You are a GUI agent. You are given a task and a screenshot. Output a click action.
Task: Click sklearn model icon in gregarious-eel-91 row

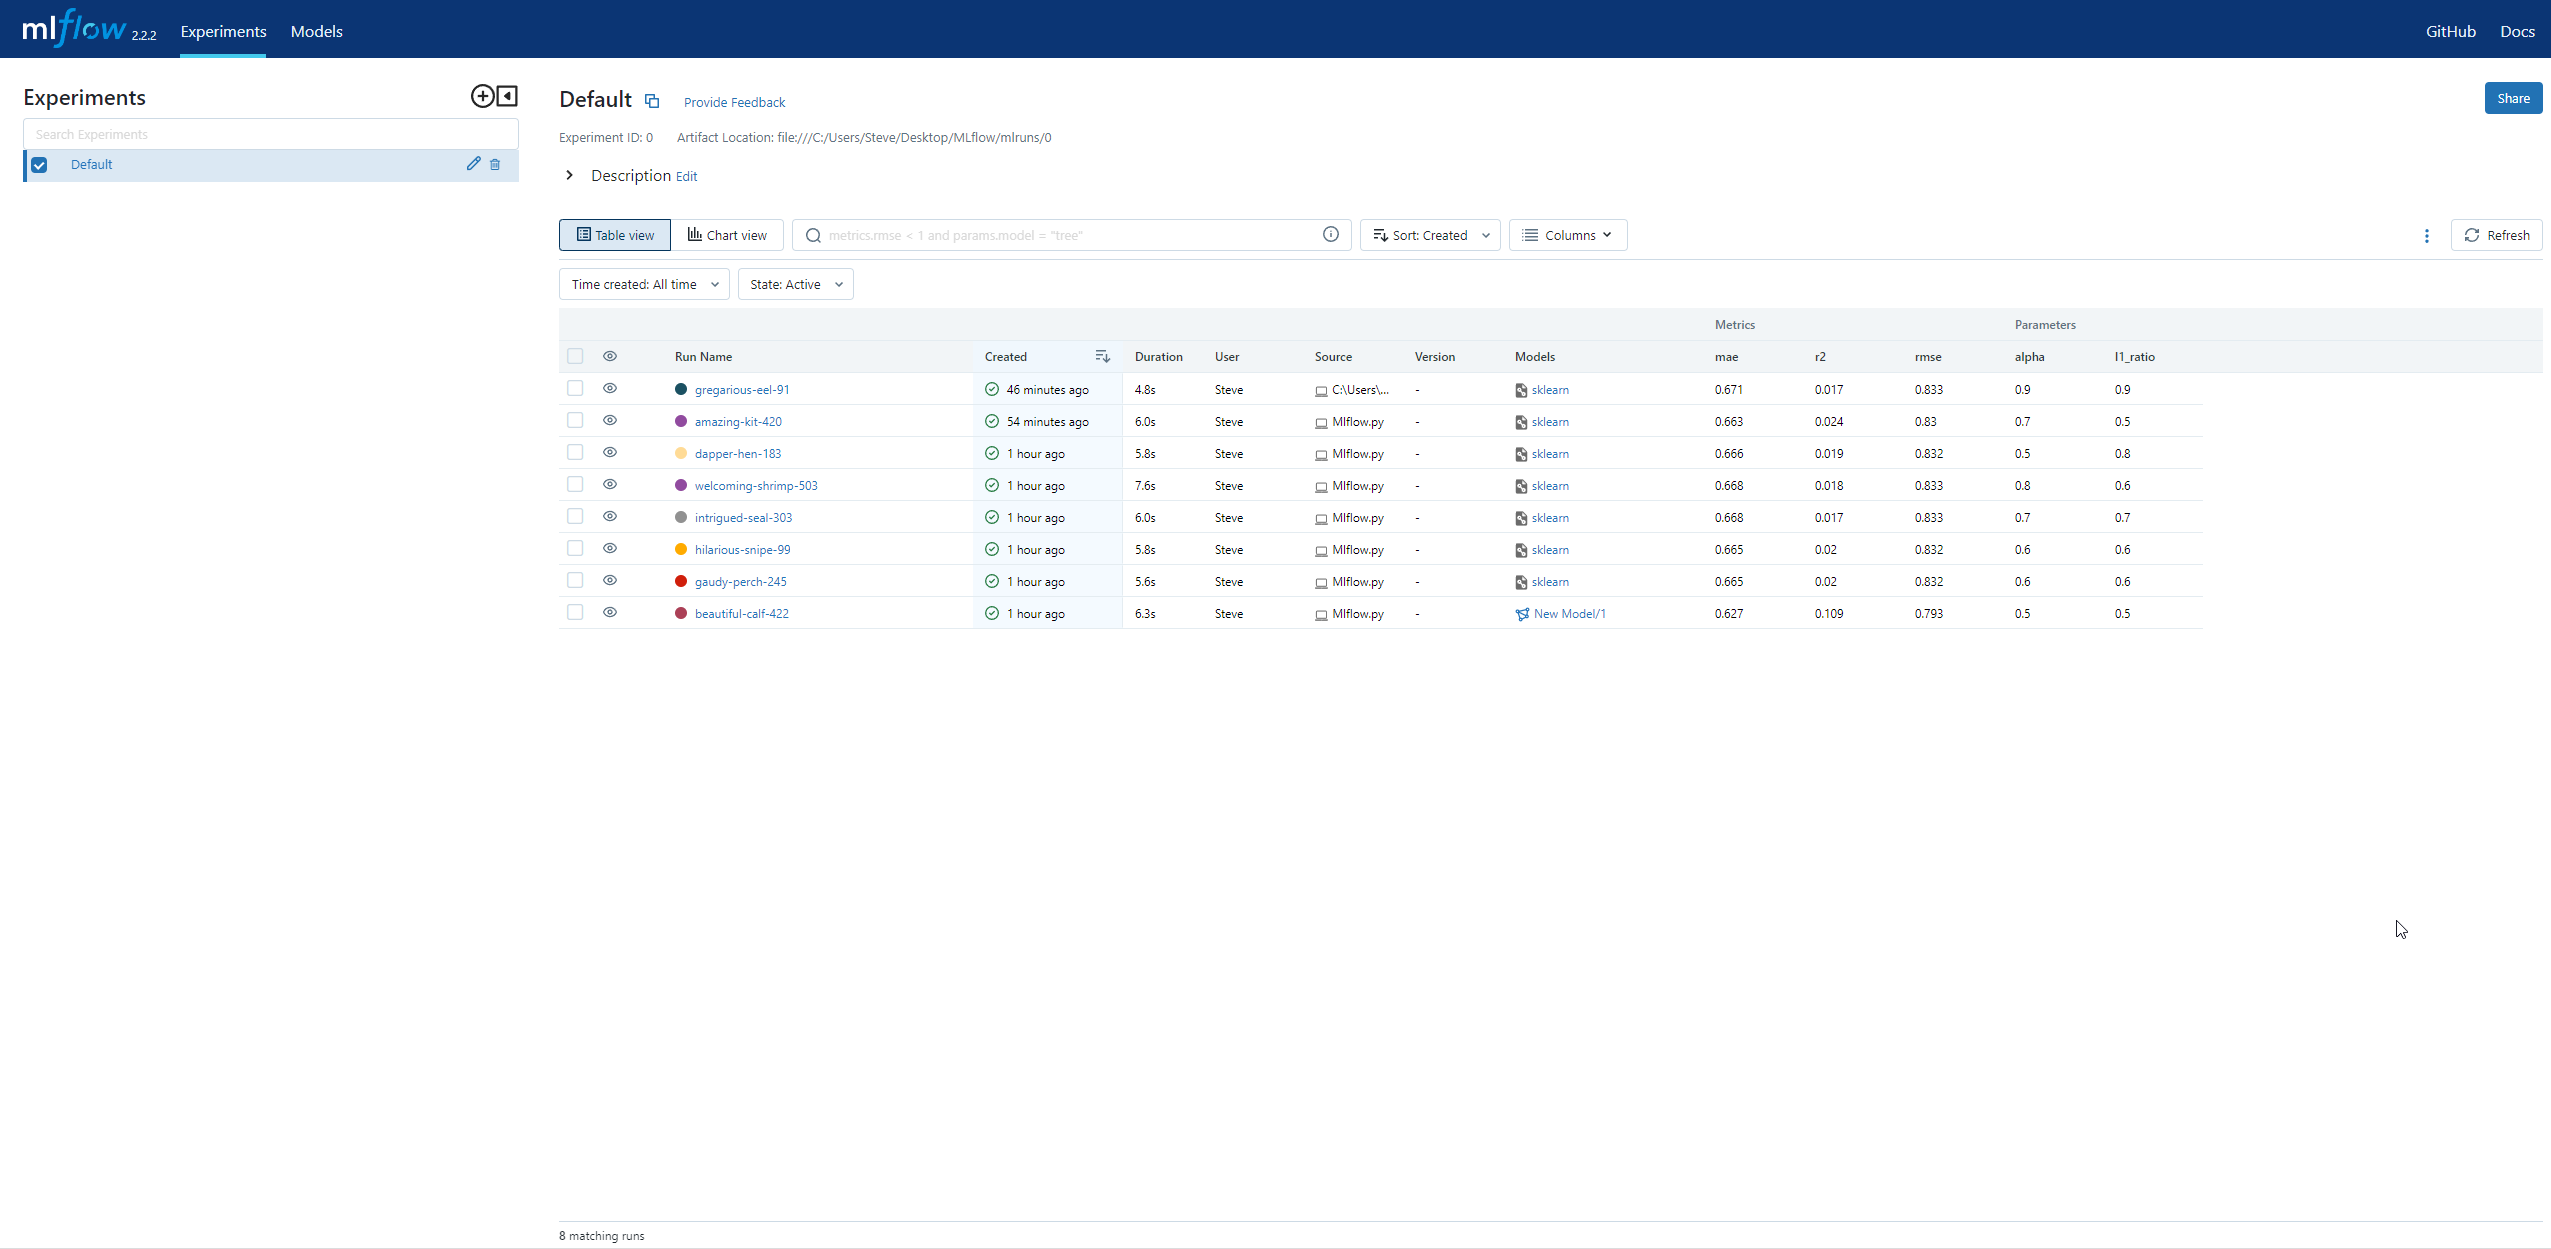click(x=1521, y=390)
